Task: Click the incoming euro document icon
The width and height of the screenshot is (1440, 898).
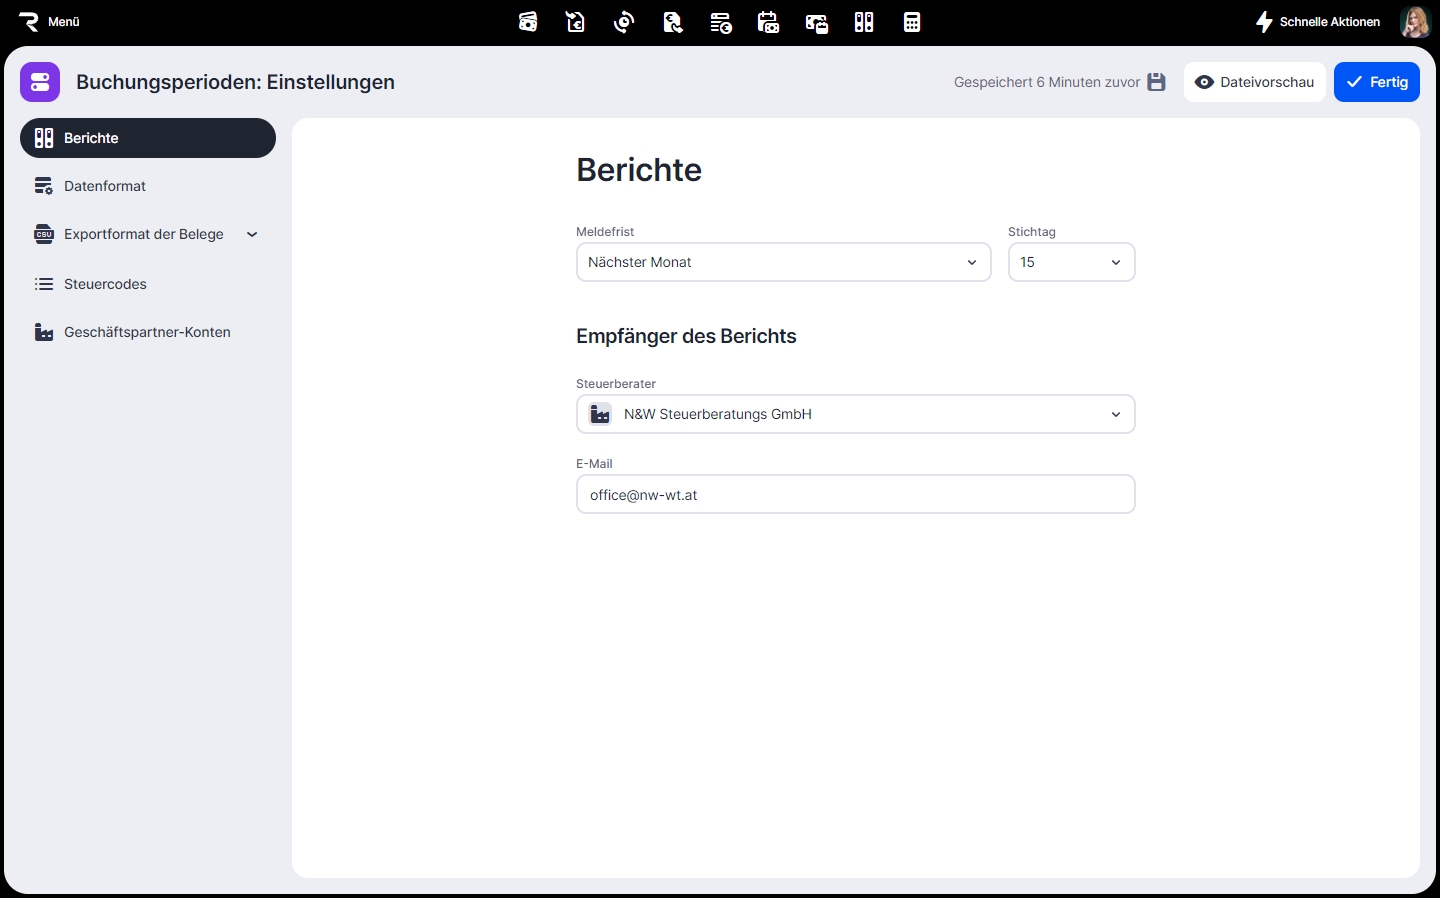Action: point(576,22)
